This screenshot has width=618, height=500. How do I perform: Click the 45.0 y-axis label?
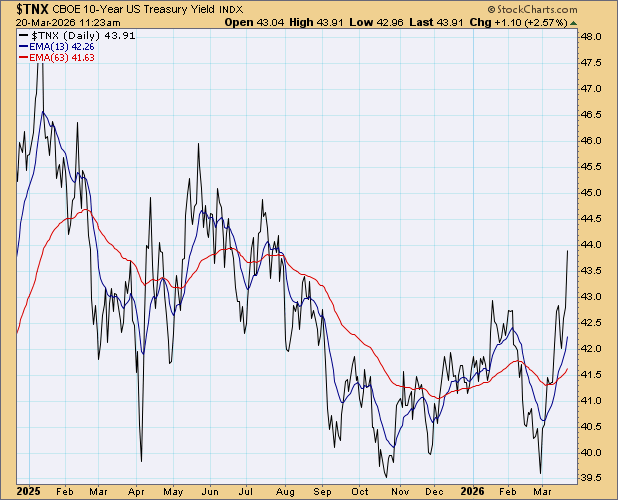[x=592, y=193]
